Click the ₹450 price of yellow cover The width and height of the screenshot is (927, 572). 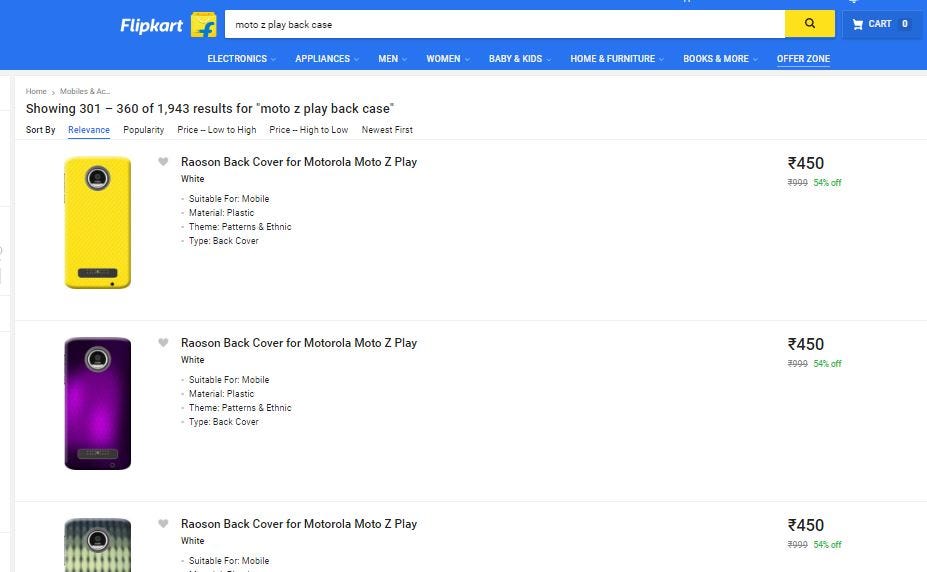(x=805, y=163)
